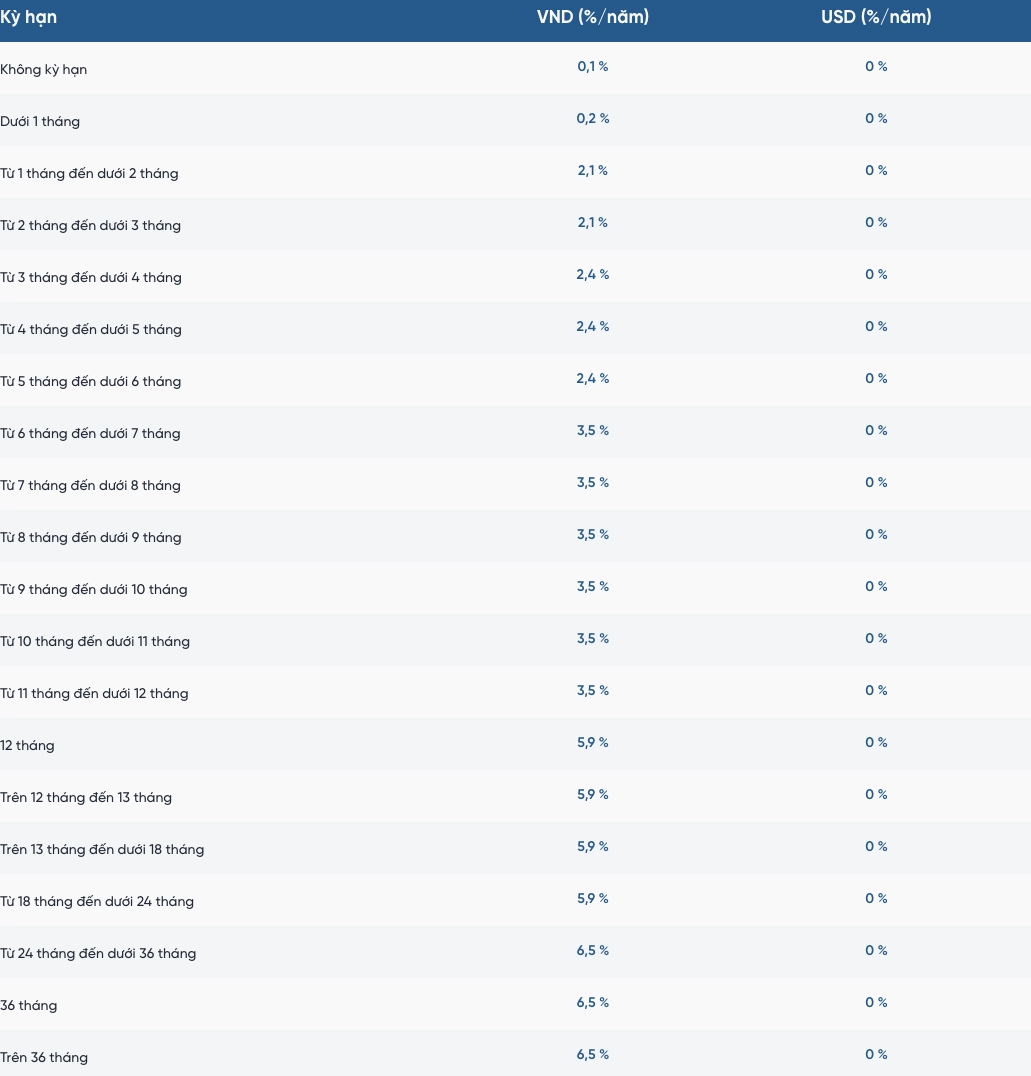The height and width of the screenshot is (1076, 1031).
Task: Click the 0,1 % VND rate
Action: (592, 67)
